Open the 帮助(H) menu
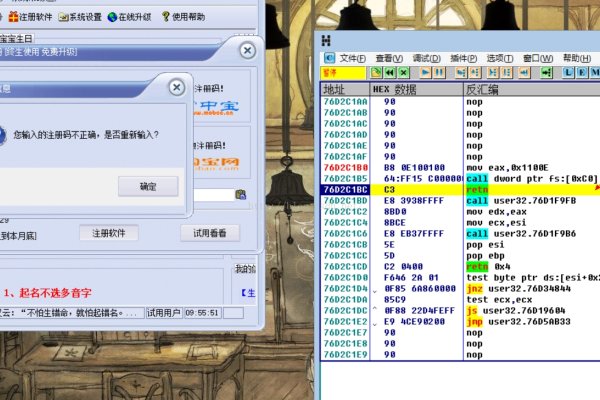The height and width of the screenshot is (400, 600). pyautogui.click(x=577, y=58)
